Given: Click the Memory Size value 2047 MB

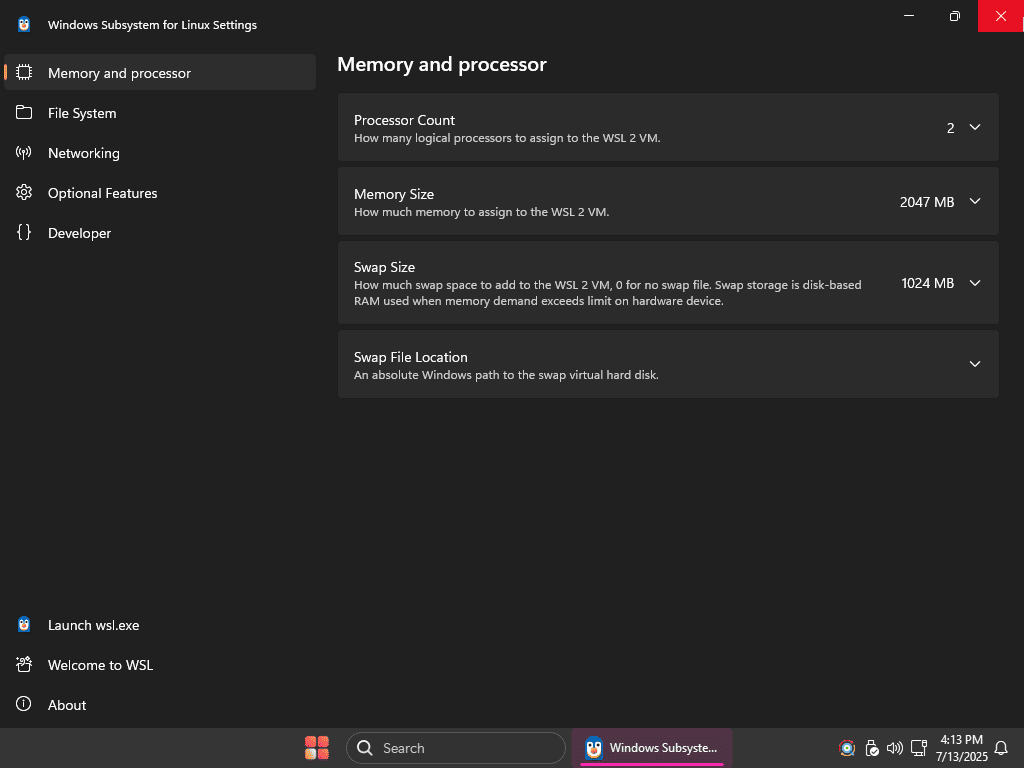Looking at the screenshot, I should (927, 202).
